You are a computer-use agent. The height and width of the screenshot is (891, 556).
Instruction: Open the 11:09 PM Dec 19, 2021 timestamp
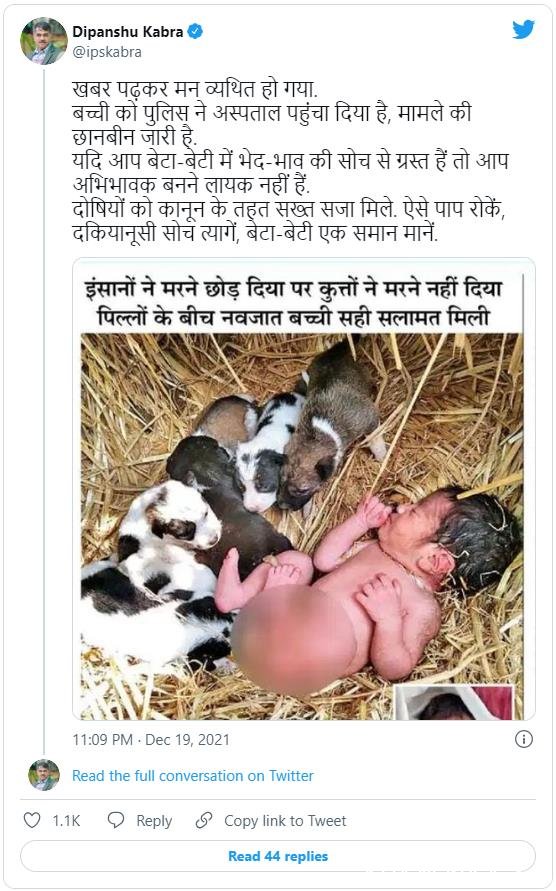pyautogui.click(x=151, y=739)
